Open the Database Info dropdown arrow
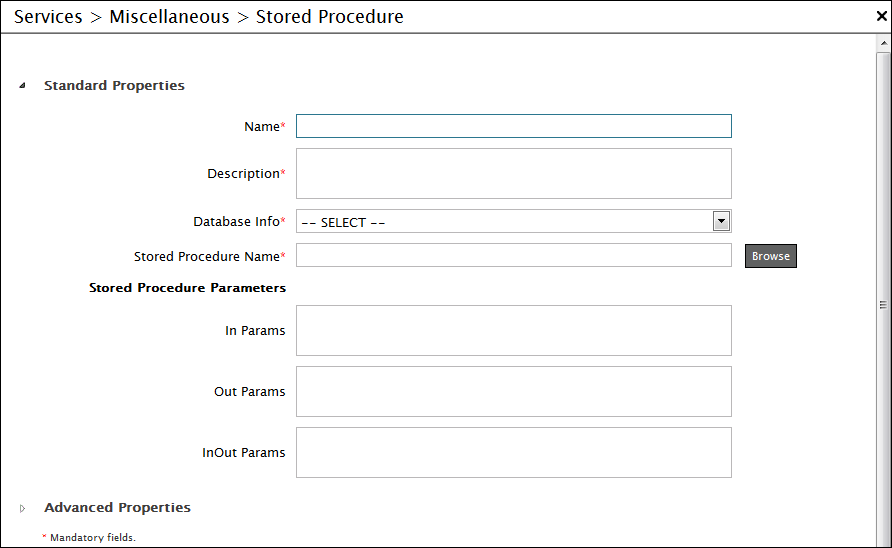The width and height of the screenshot is (892, 548). click(x=721, y=221)
